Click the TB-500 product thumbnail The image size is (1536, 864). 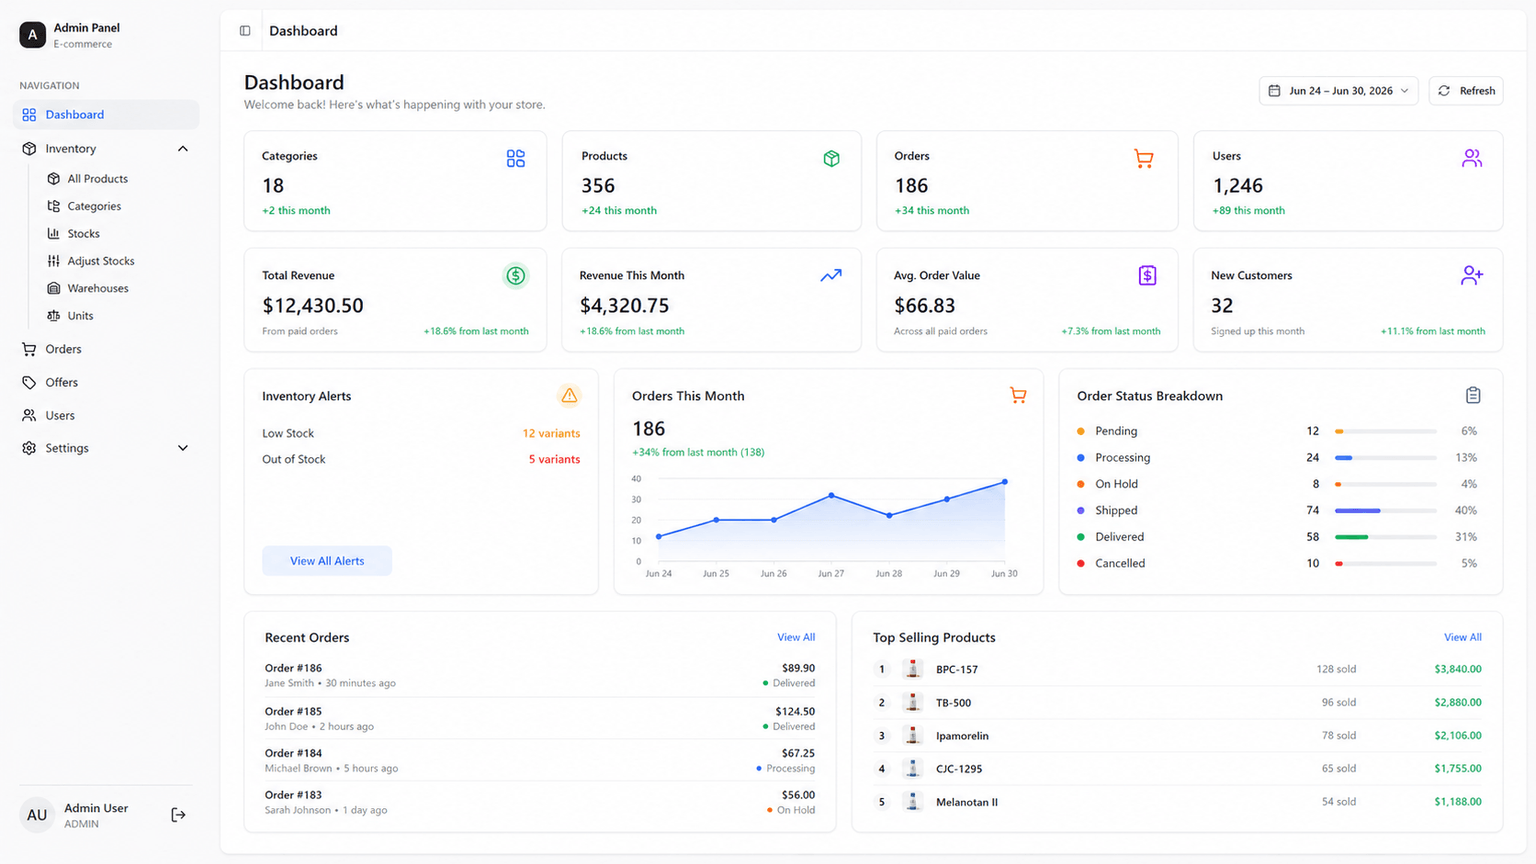click(x=912, y=702)
